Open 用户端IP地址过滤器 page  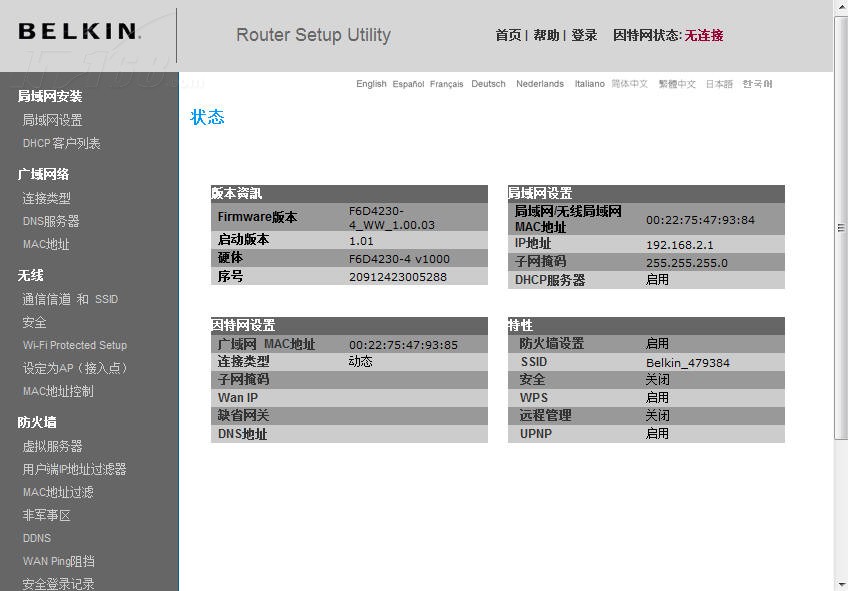click(73, 469)
